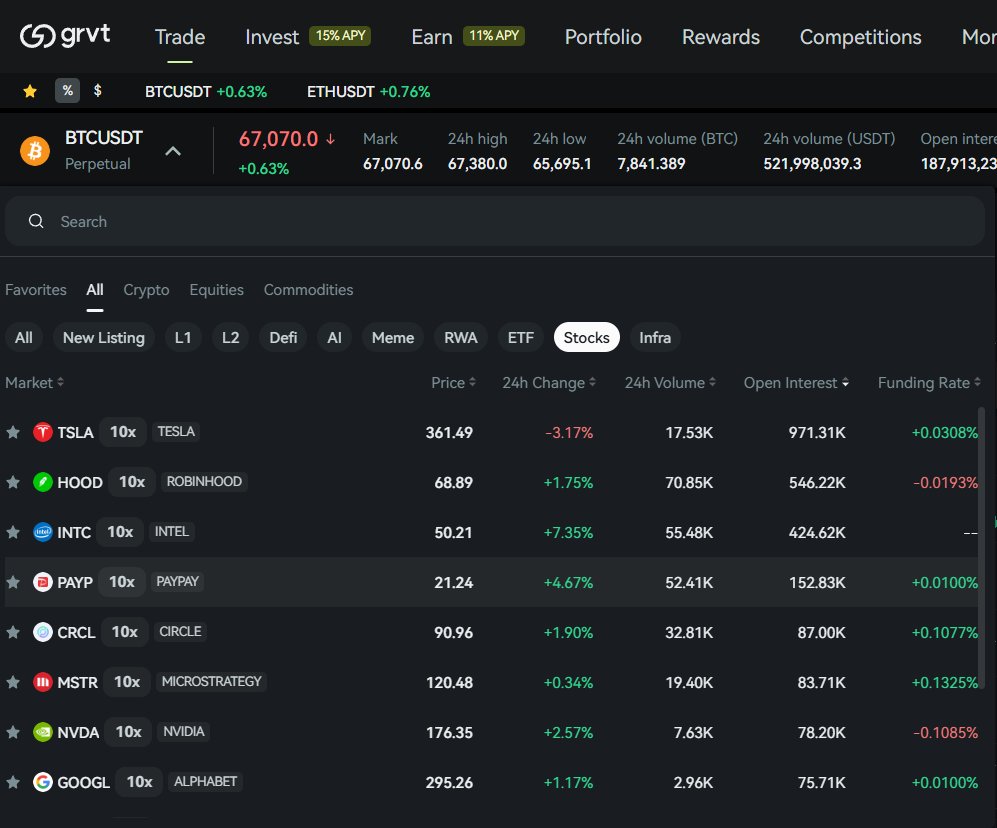This screenshot has width=997, height=828.
Task: Sort by Open Interest column
Action: tap(796, 383)
